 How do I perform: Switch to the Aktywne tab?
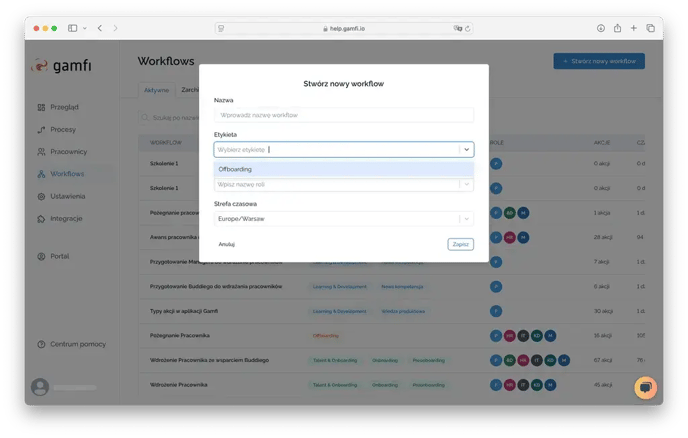156,90
